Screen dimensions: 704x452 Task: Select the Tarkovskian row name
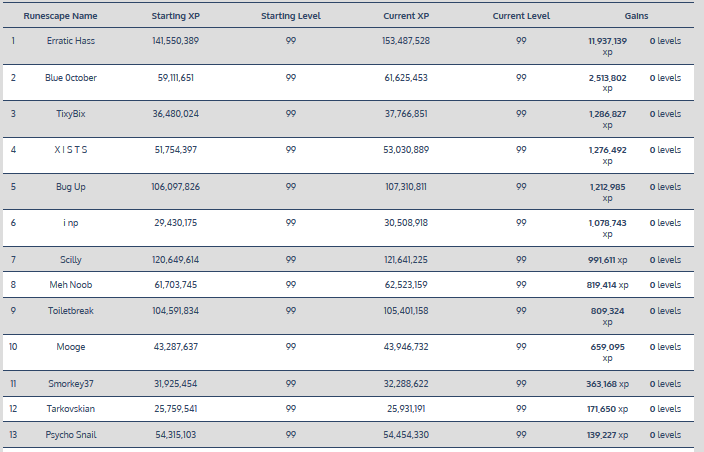click(71, 409)
